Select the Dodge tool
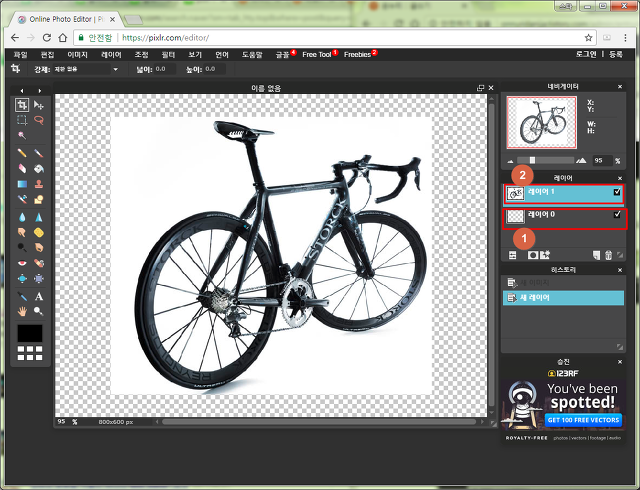 click(22, 247)
